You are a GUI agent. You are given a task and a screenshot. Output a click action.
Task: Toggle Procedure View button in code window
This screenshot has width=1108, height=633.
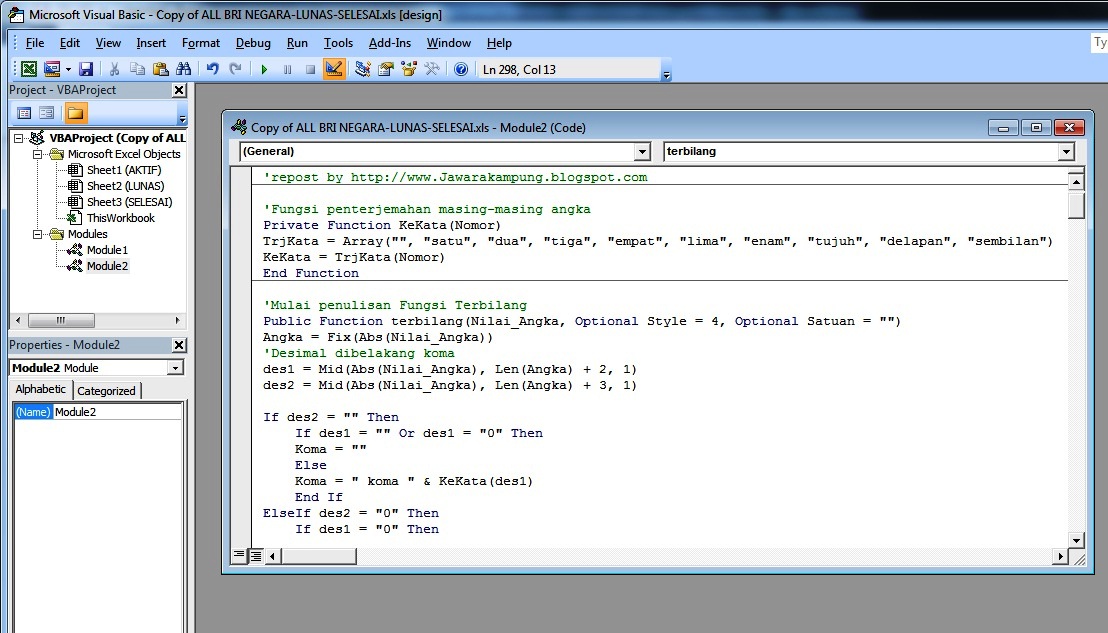coord(239,556)
